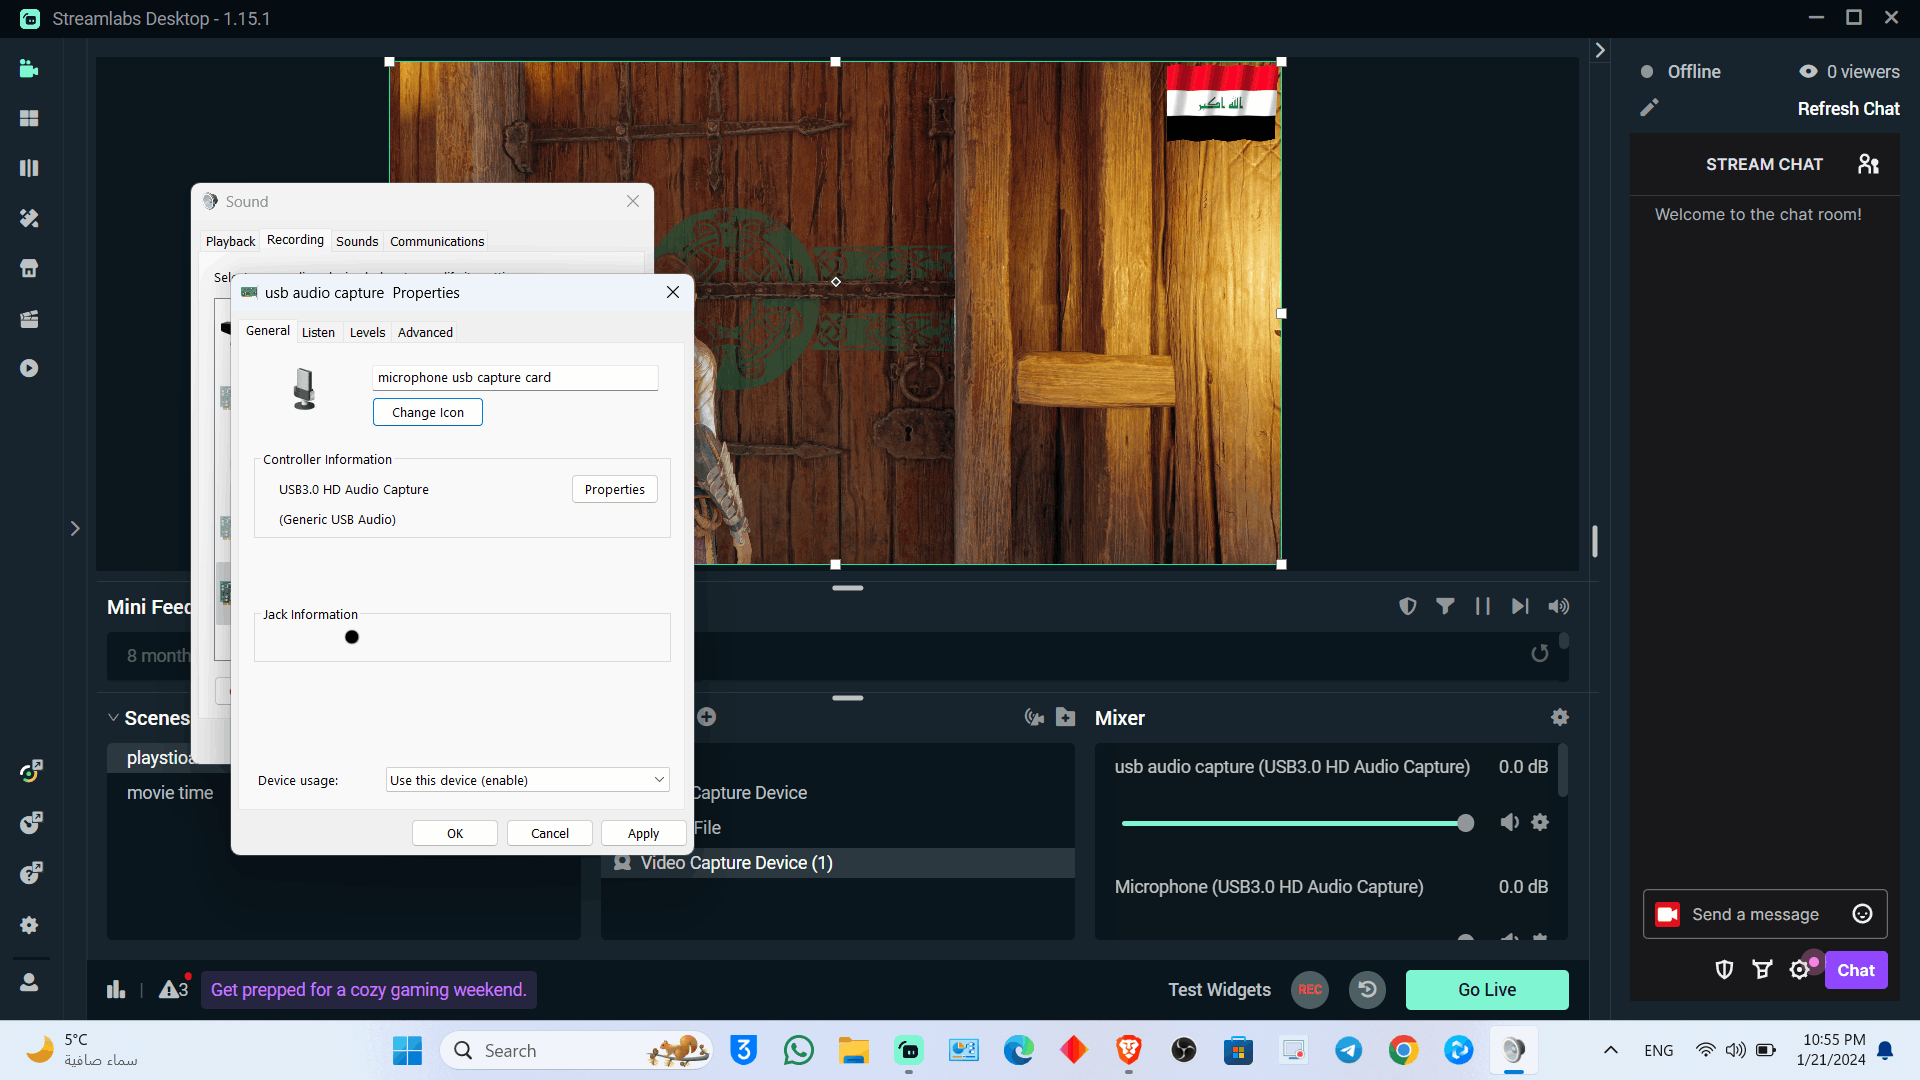The height and width of the screenshot is (1080, 1920).
Task: Click the Mixer settings gear icon
Action: click(x=1560, y=717)
